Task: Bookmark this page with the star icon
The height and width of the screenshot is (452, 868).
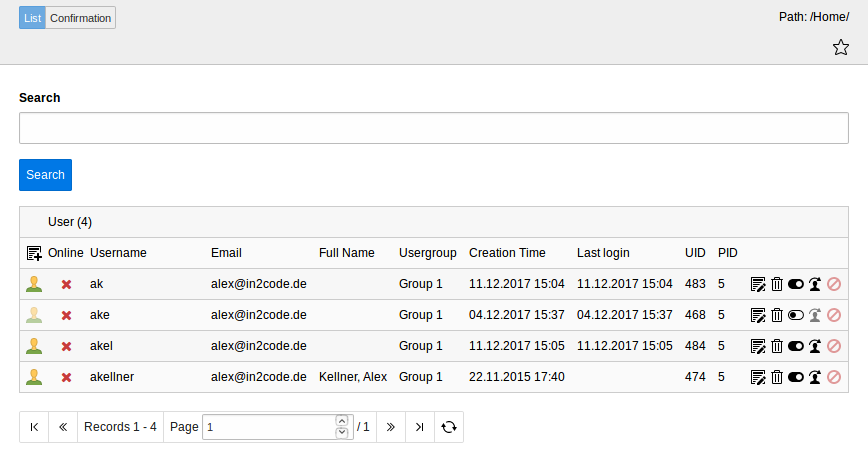Action: [x=841, y=47]
